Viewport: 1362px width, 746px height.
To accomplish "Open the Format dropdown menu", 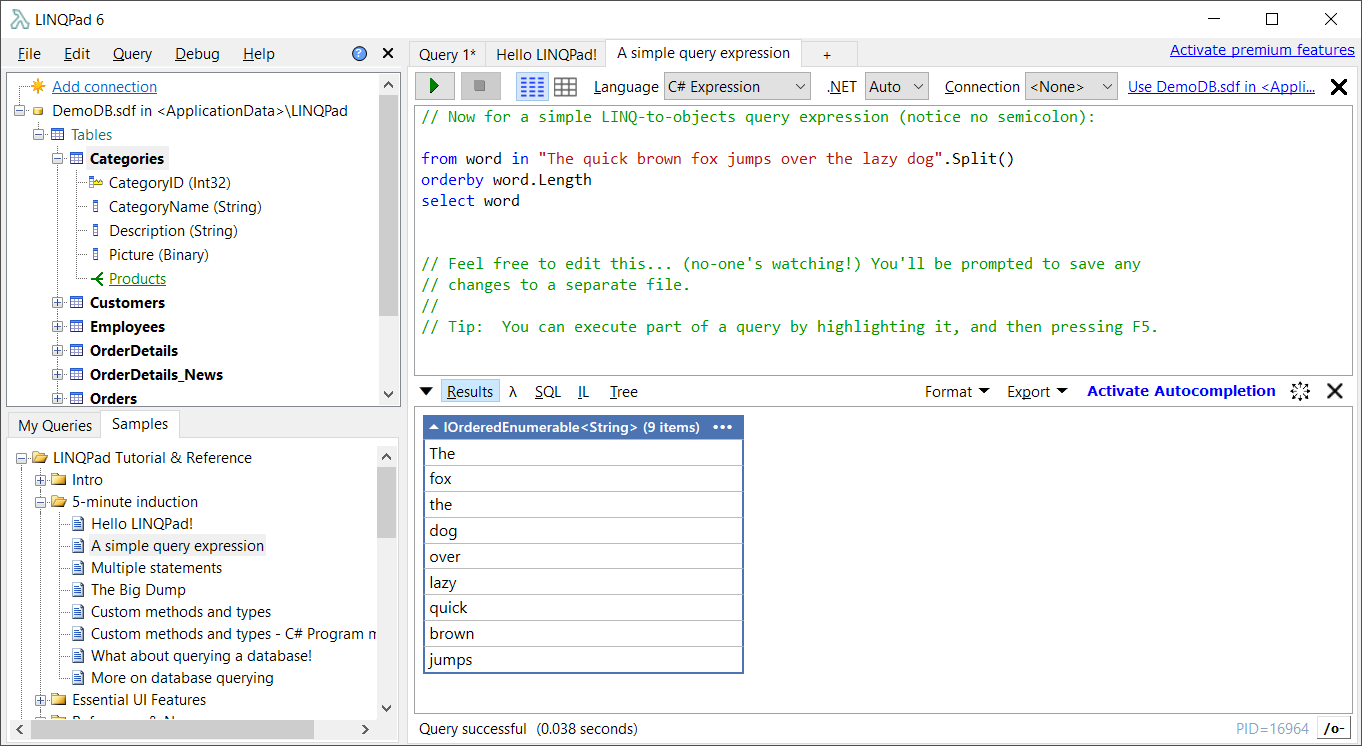I will 957,392.
